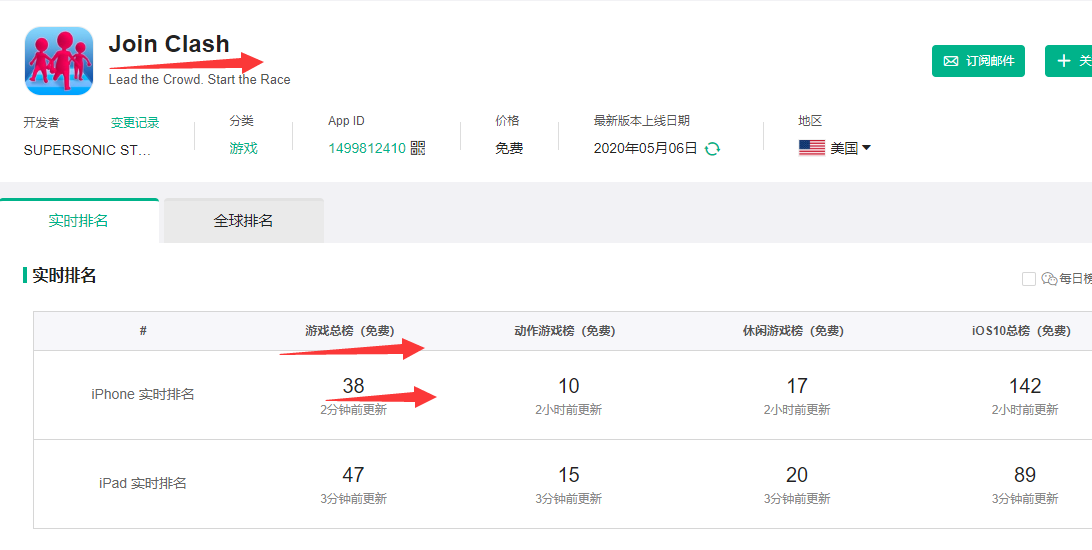
Task: Click the Join Clash app icon
Action: 59,61
